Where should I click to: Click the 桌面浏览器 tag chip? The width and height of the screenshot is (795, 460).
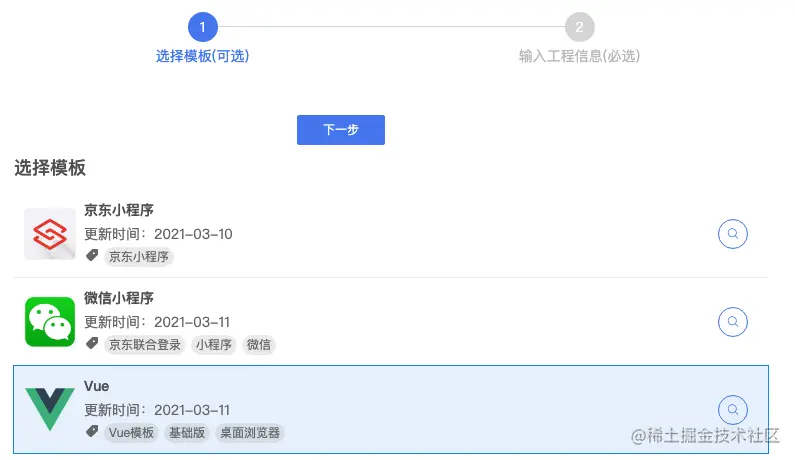pyautogui.click(x=250, y=433)
